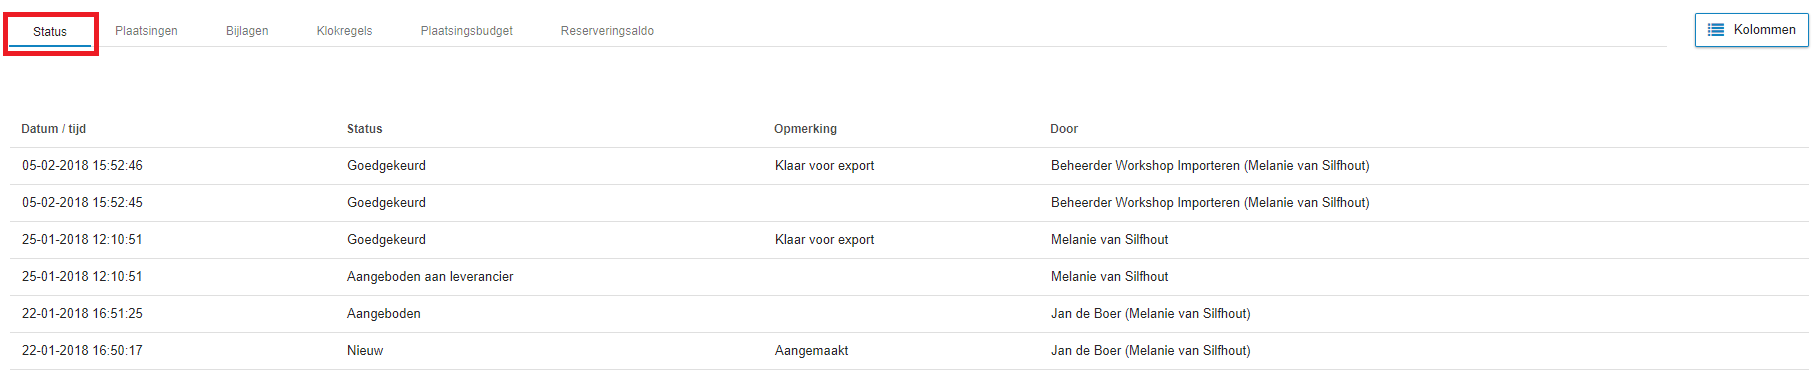The image size is (1818, 374).
Task: Open the Plaatsingsbudget tab
Action: [466, 31]
